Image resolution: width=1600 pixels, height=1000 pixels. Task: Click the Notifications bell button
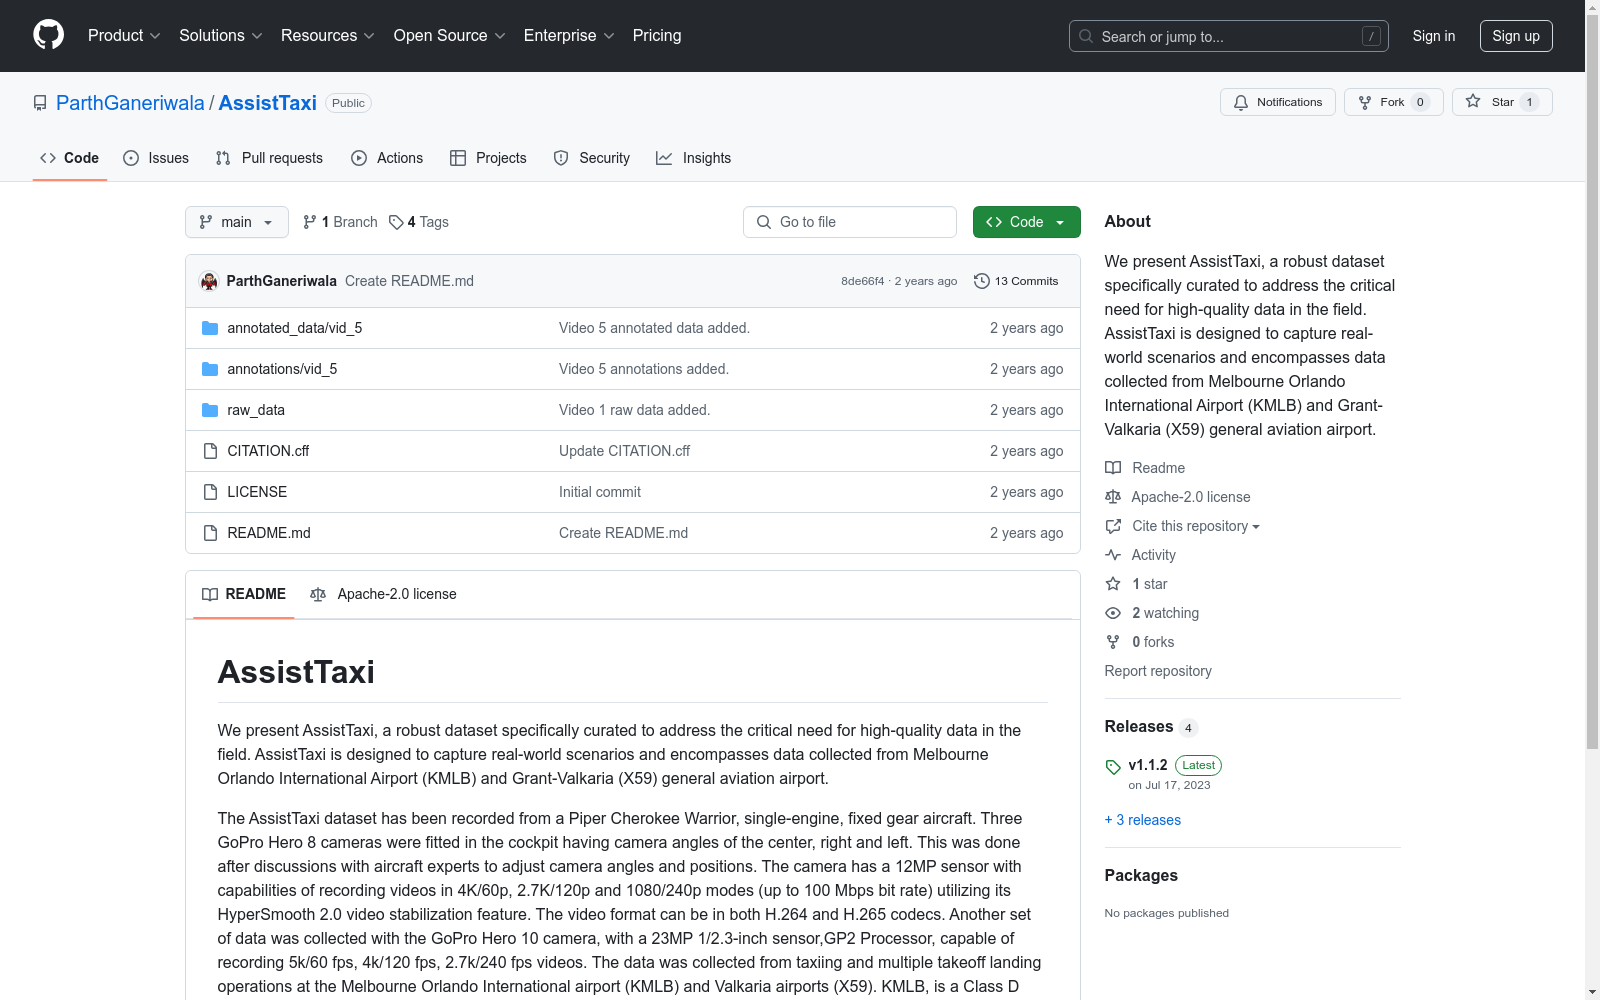pos(1277,102)
